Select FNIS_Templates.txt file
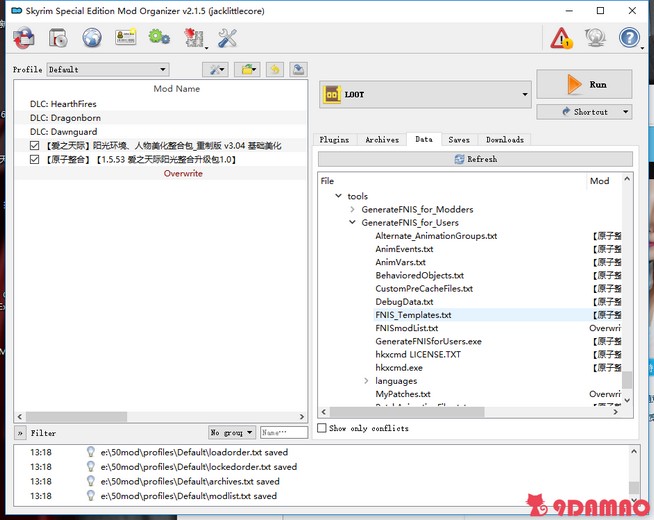The height and width of the screenshot is (520, 654). 413,315
